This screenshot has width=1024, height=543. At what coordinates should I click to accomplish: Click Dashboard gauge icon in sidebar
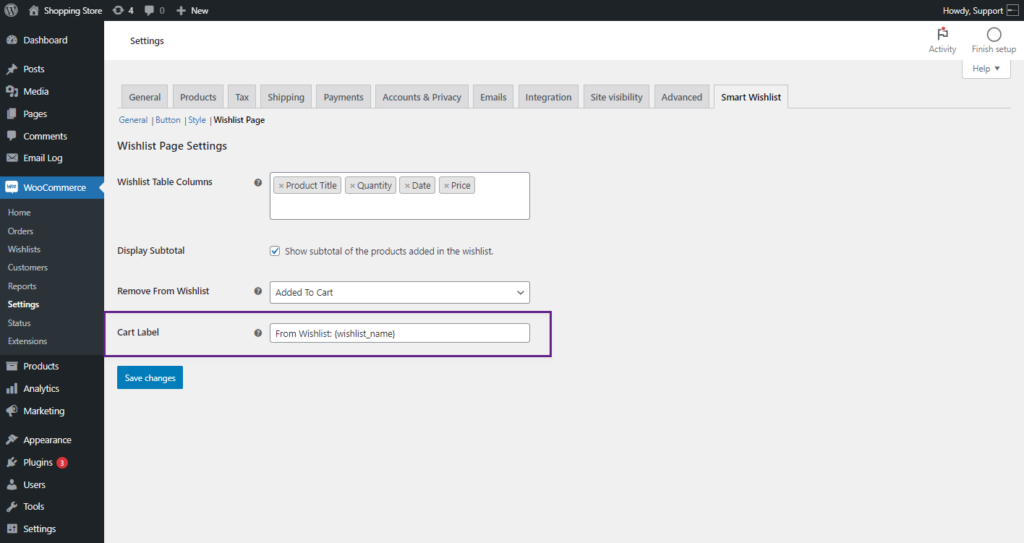click(x=12, y=40)
